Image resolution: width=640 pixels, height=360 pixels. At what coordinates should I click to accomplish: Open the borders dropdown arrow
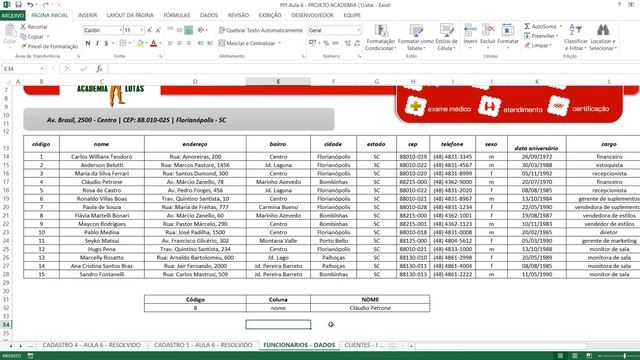tap(130, 43)
